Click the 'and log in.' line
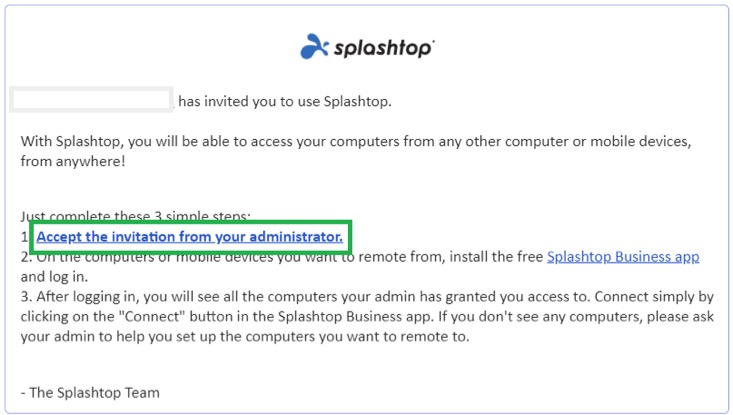Screen dimensions: 733x415 point(54,277)
